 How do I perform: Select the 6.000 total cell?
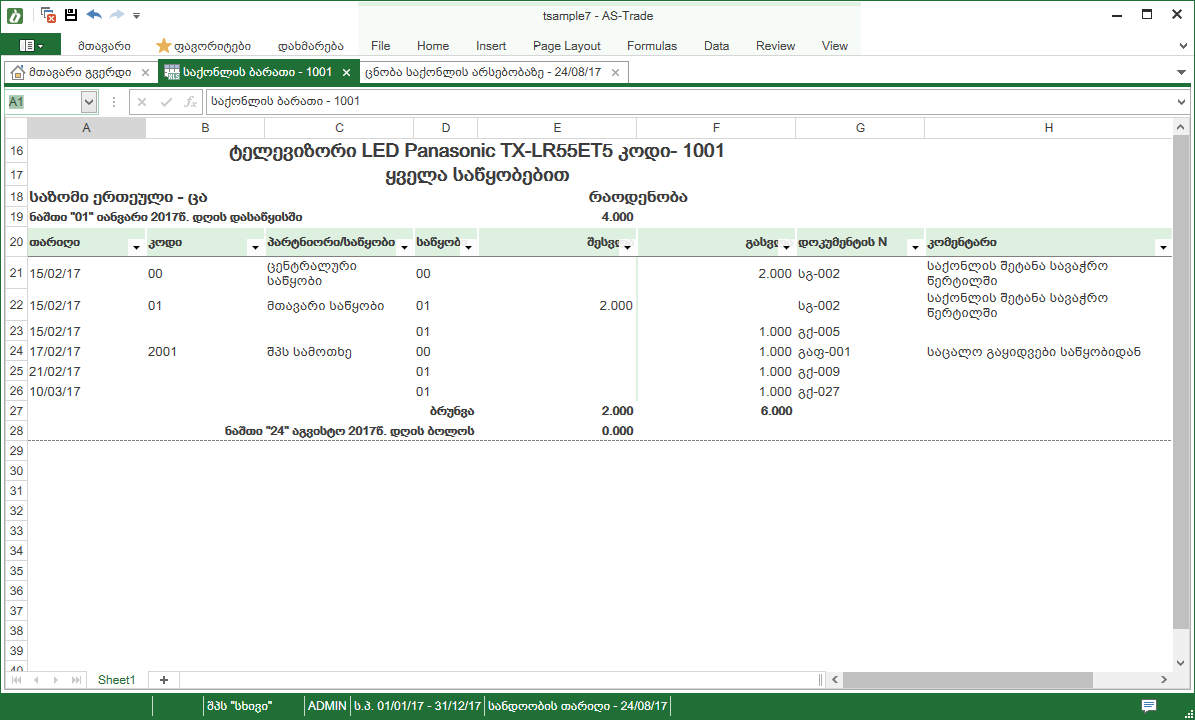click(716, 411)
